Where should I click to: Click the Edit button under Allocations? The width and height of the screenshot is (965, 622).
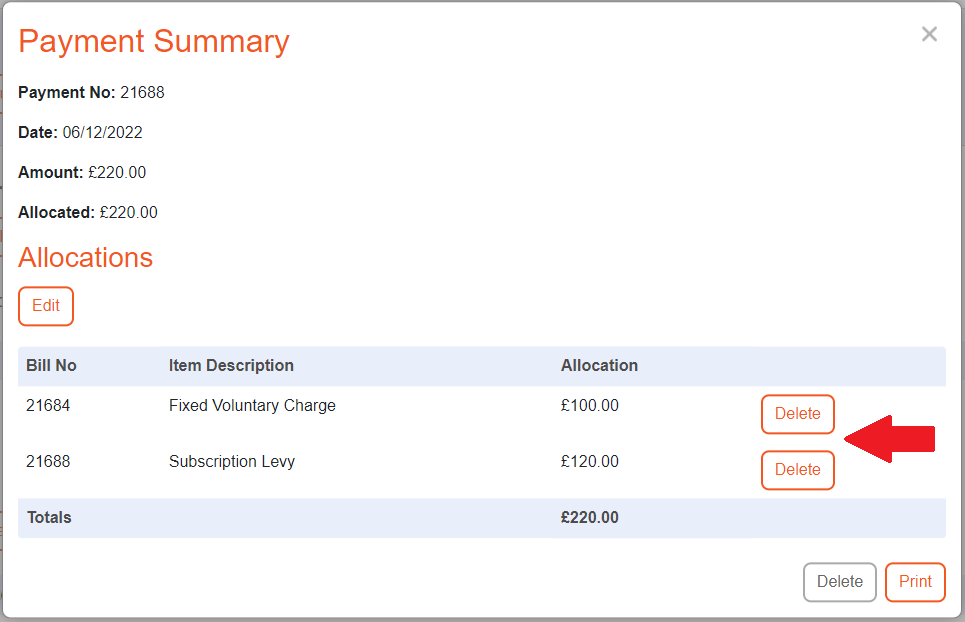point(45,306)
